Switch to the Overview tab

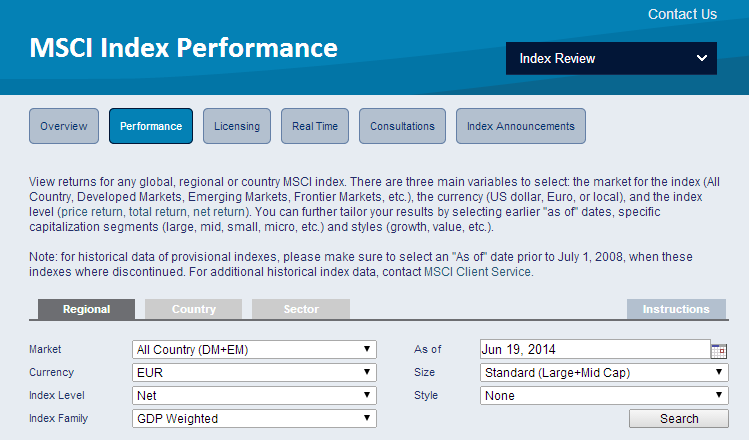pyautogui.click(x=64, y=126)
